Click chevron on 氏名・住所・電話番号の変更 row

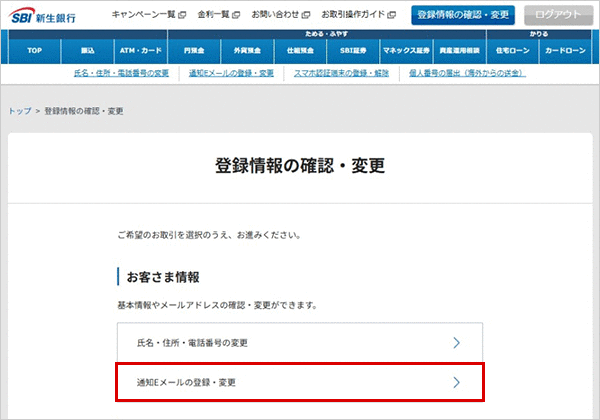(456, 343)
